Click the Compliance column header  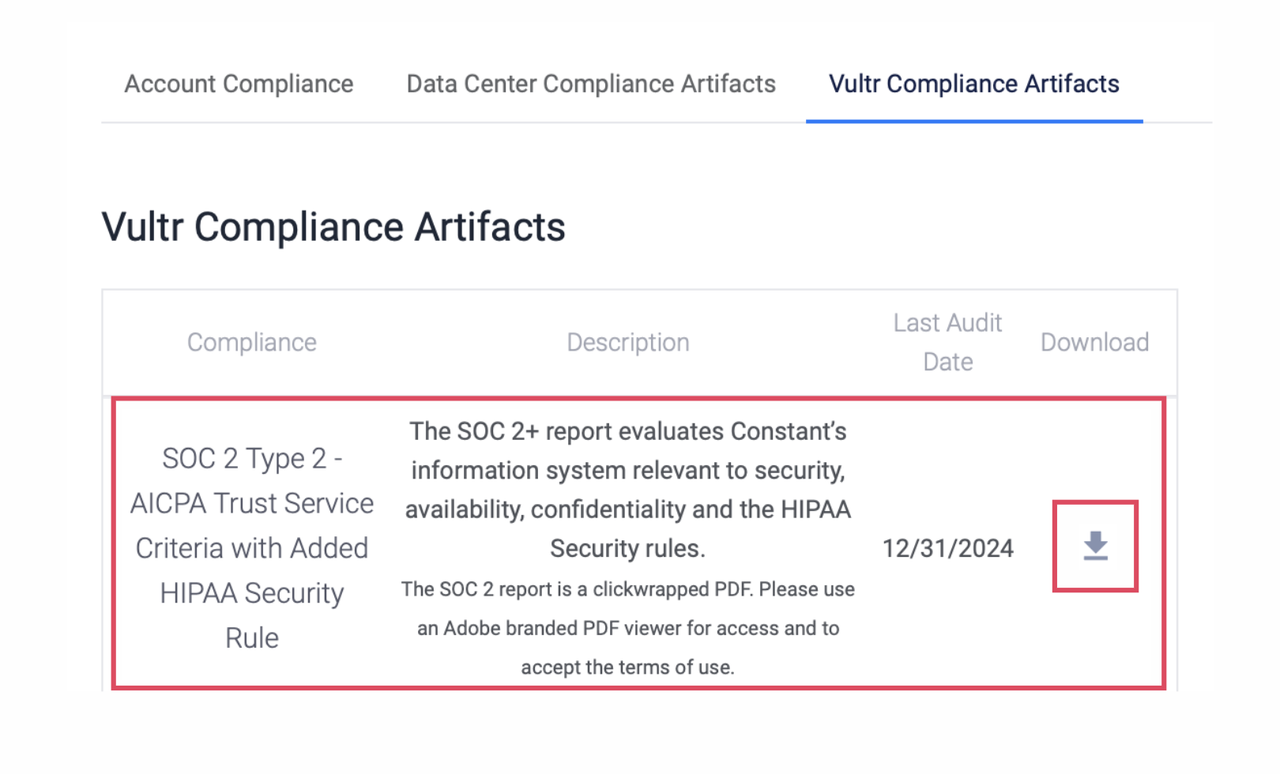[251, 342]
